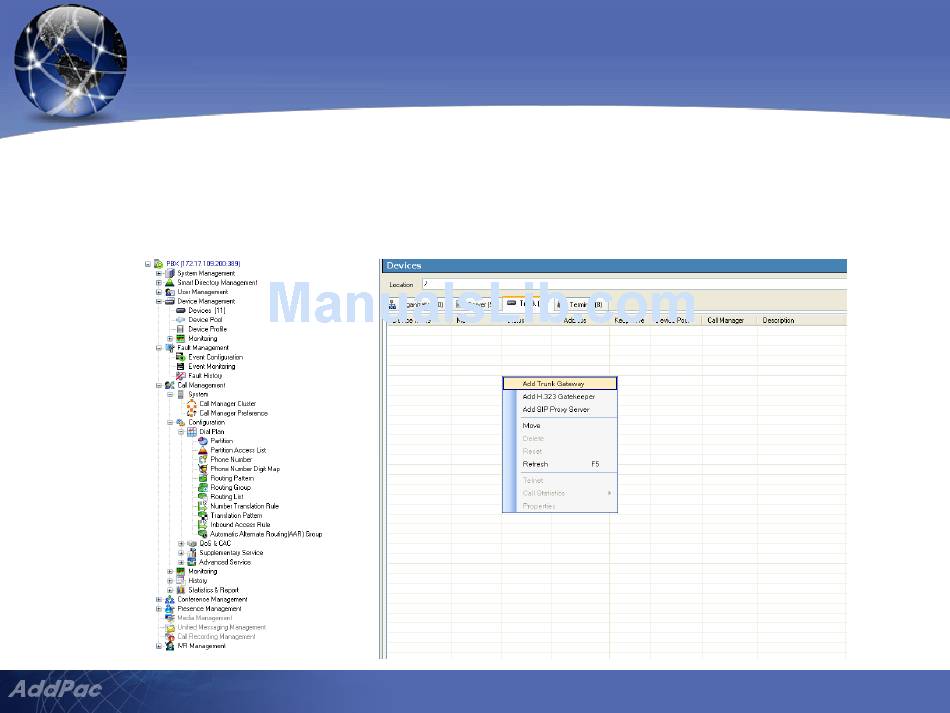
Task: Click the Routing Pattern icon
Action: pos(202,479)
